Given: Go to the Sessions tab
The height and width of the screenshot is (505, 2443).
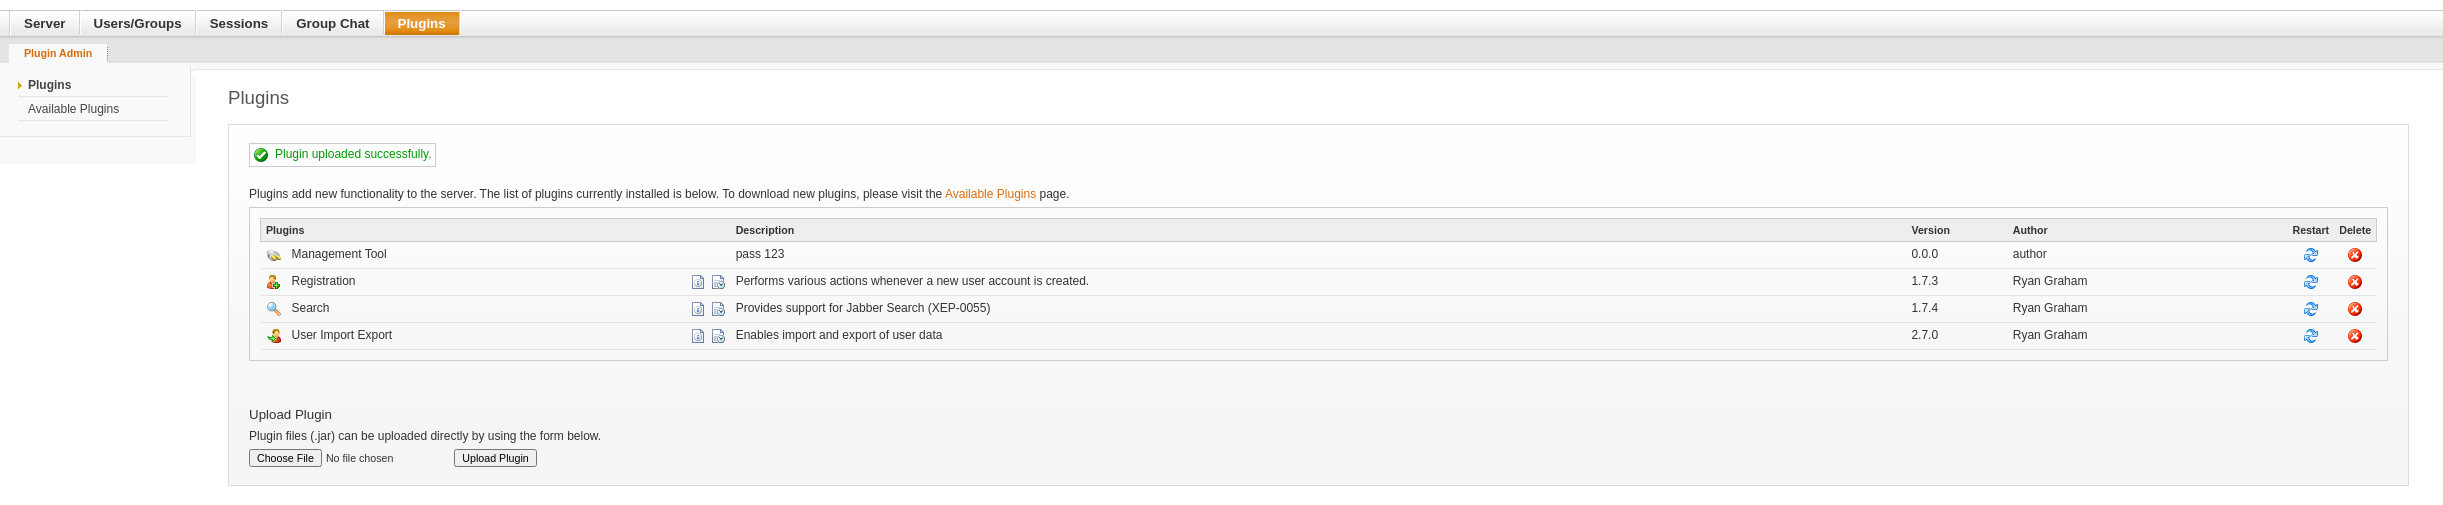Looking at the screenshot, I should click(x=238, y=23).
